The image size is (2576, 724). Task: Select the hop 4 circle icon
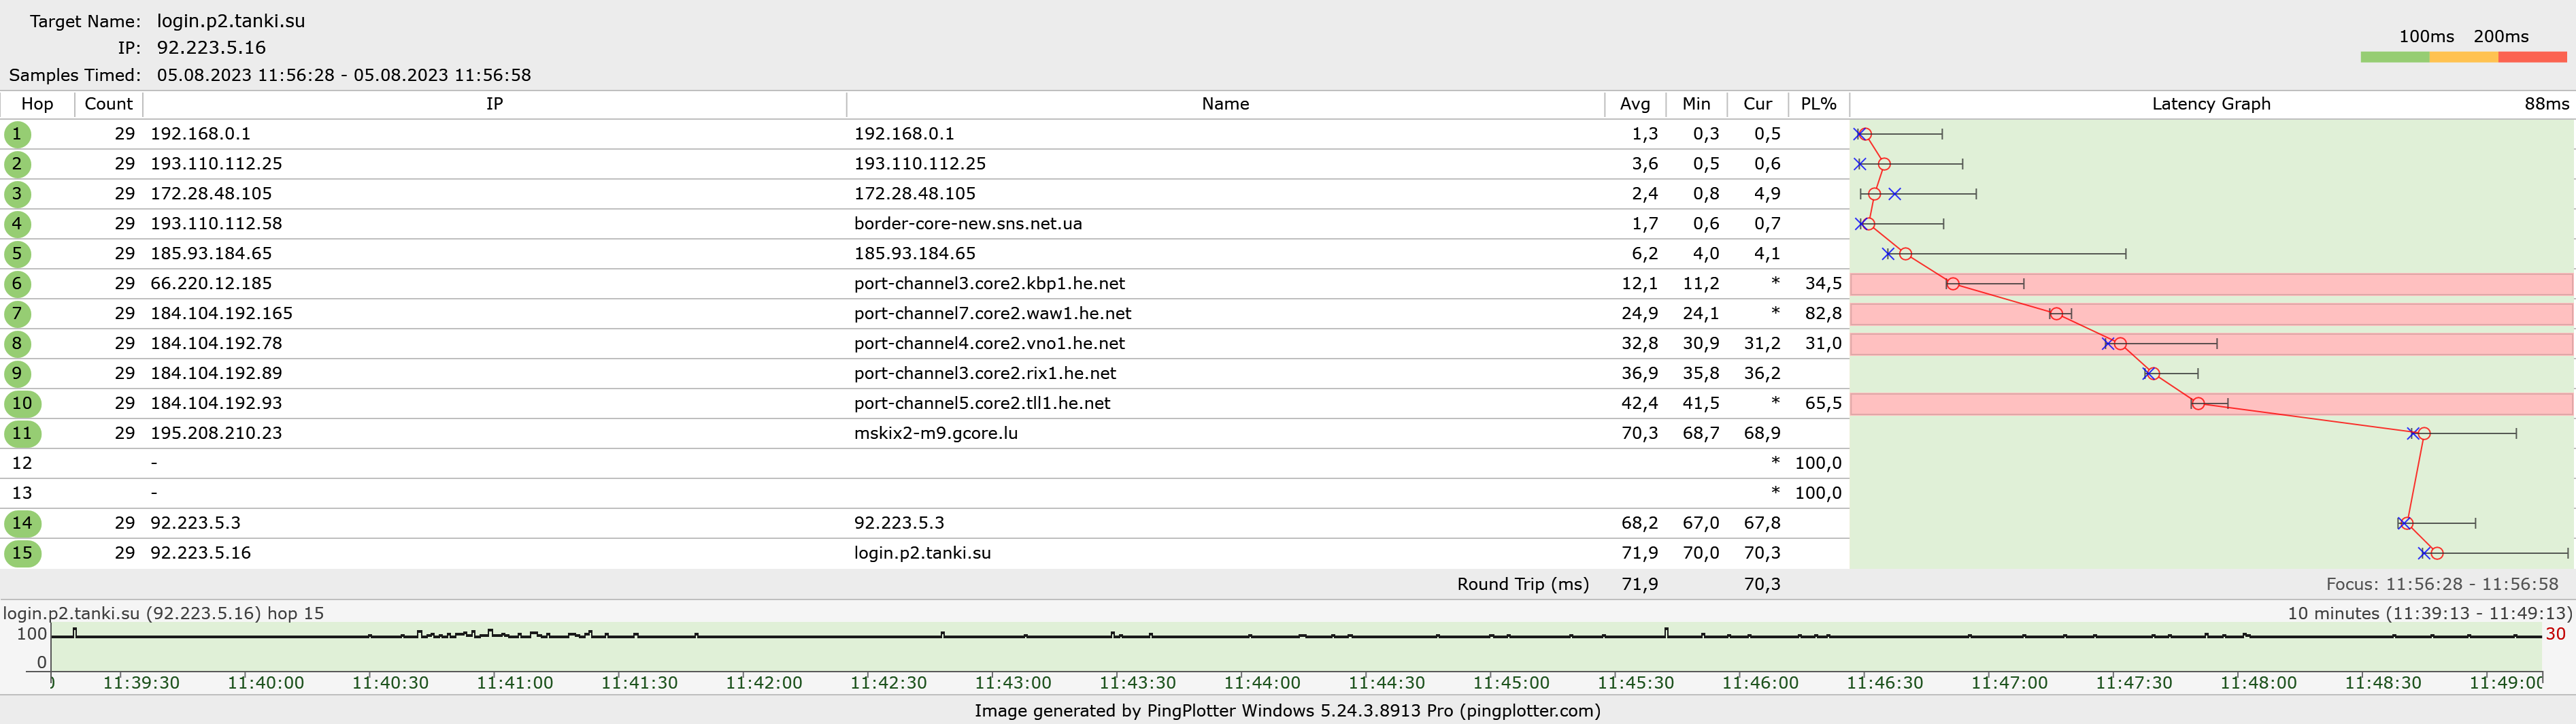(17, 224)
